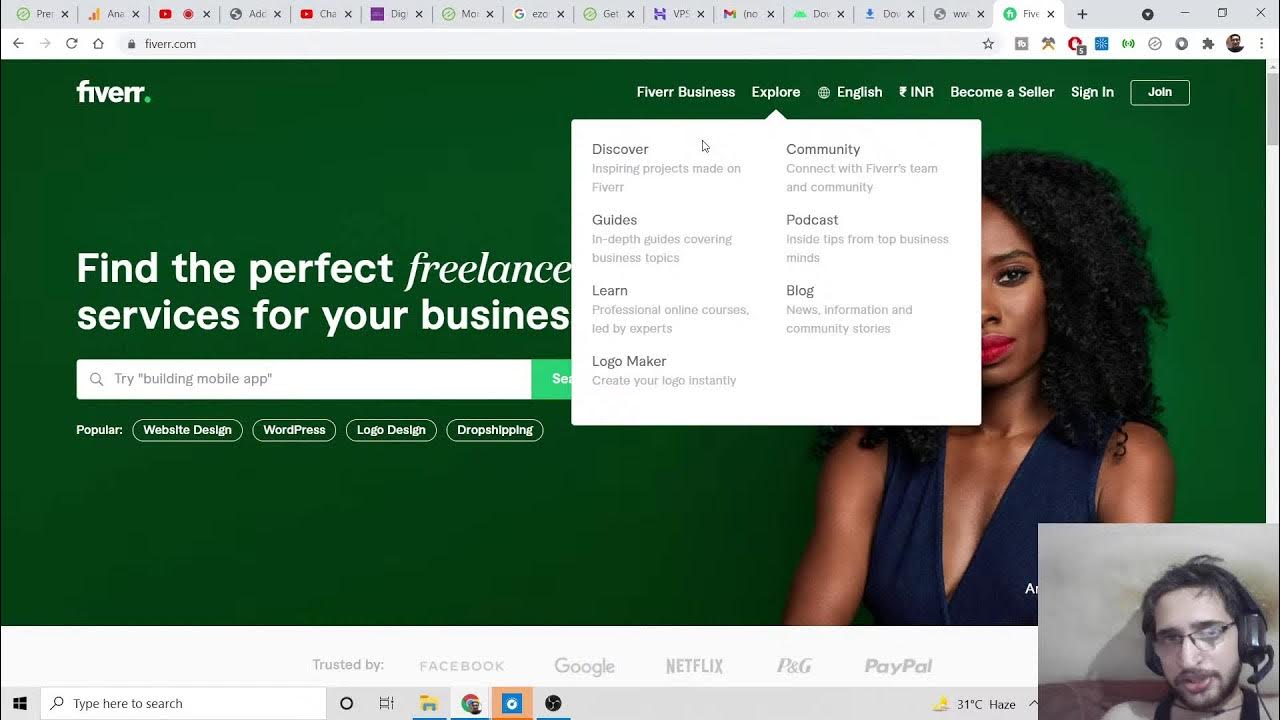
Task: Open Discover in the Explore menu
Action: 620,149
